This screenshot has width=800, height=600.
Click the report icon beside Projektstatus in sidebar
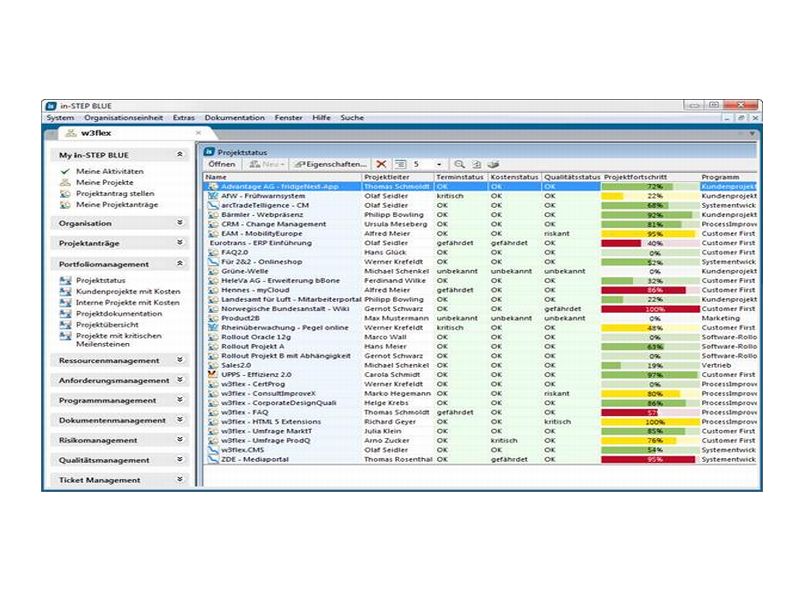[65, 280]
